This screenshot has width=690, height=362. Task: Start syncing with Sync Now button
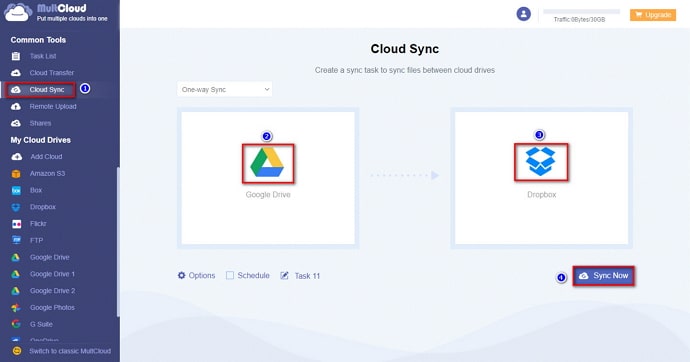pyautogui.click(x=603, y=276)
